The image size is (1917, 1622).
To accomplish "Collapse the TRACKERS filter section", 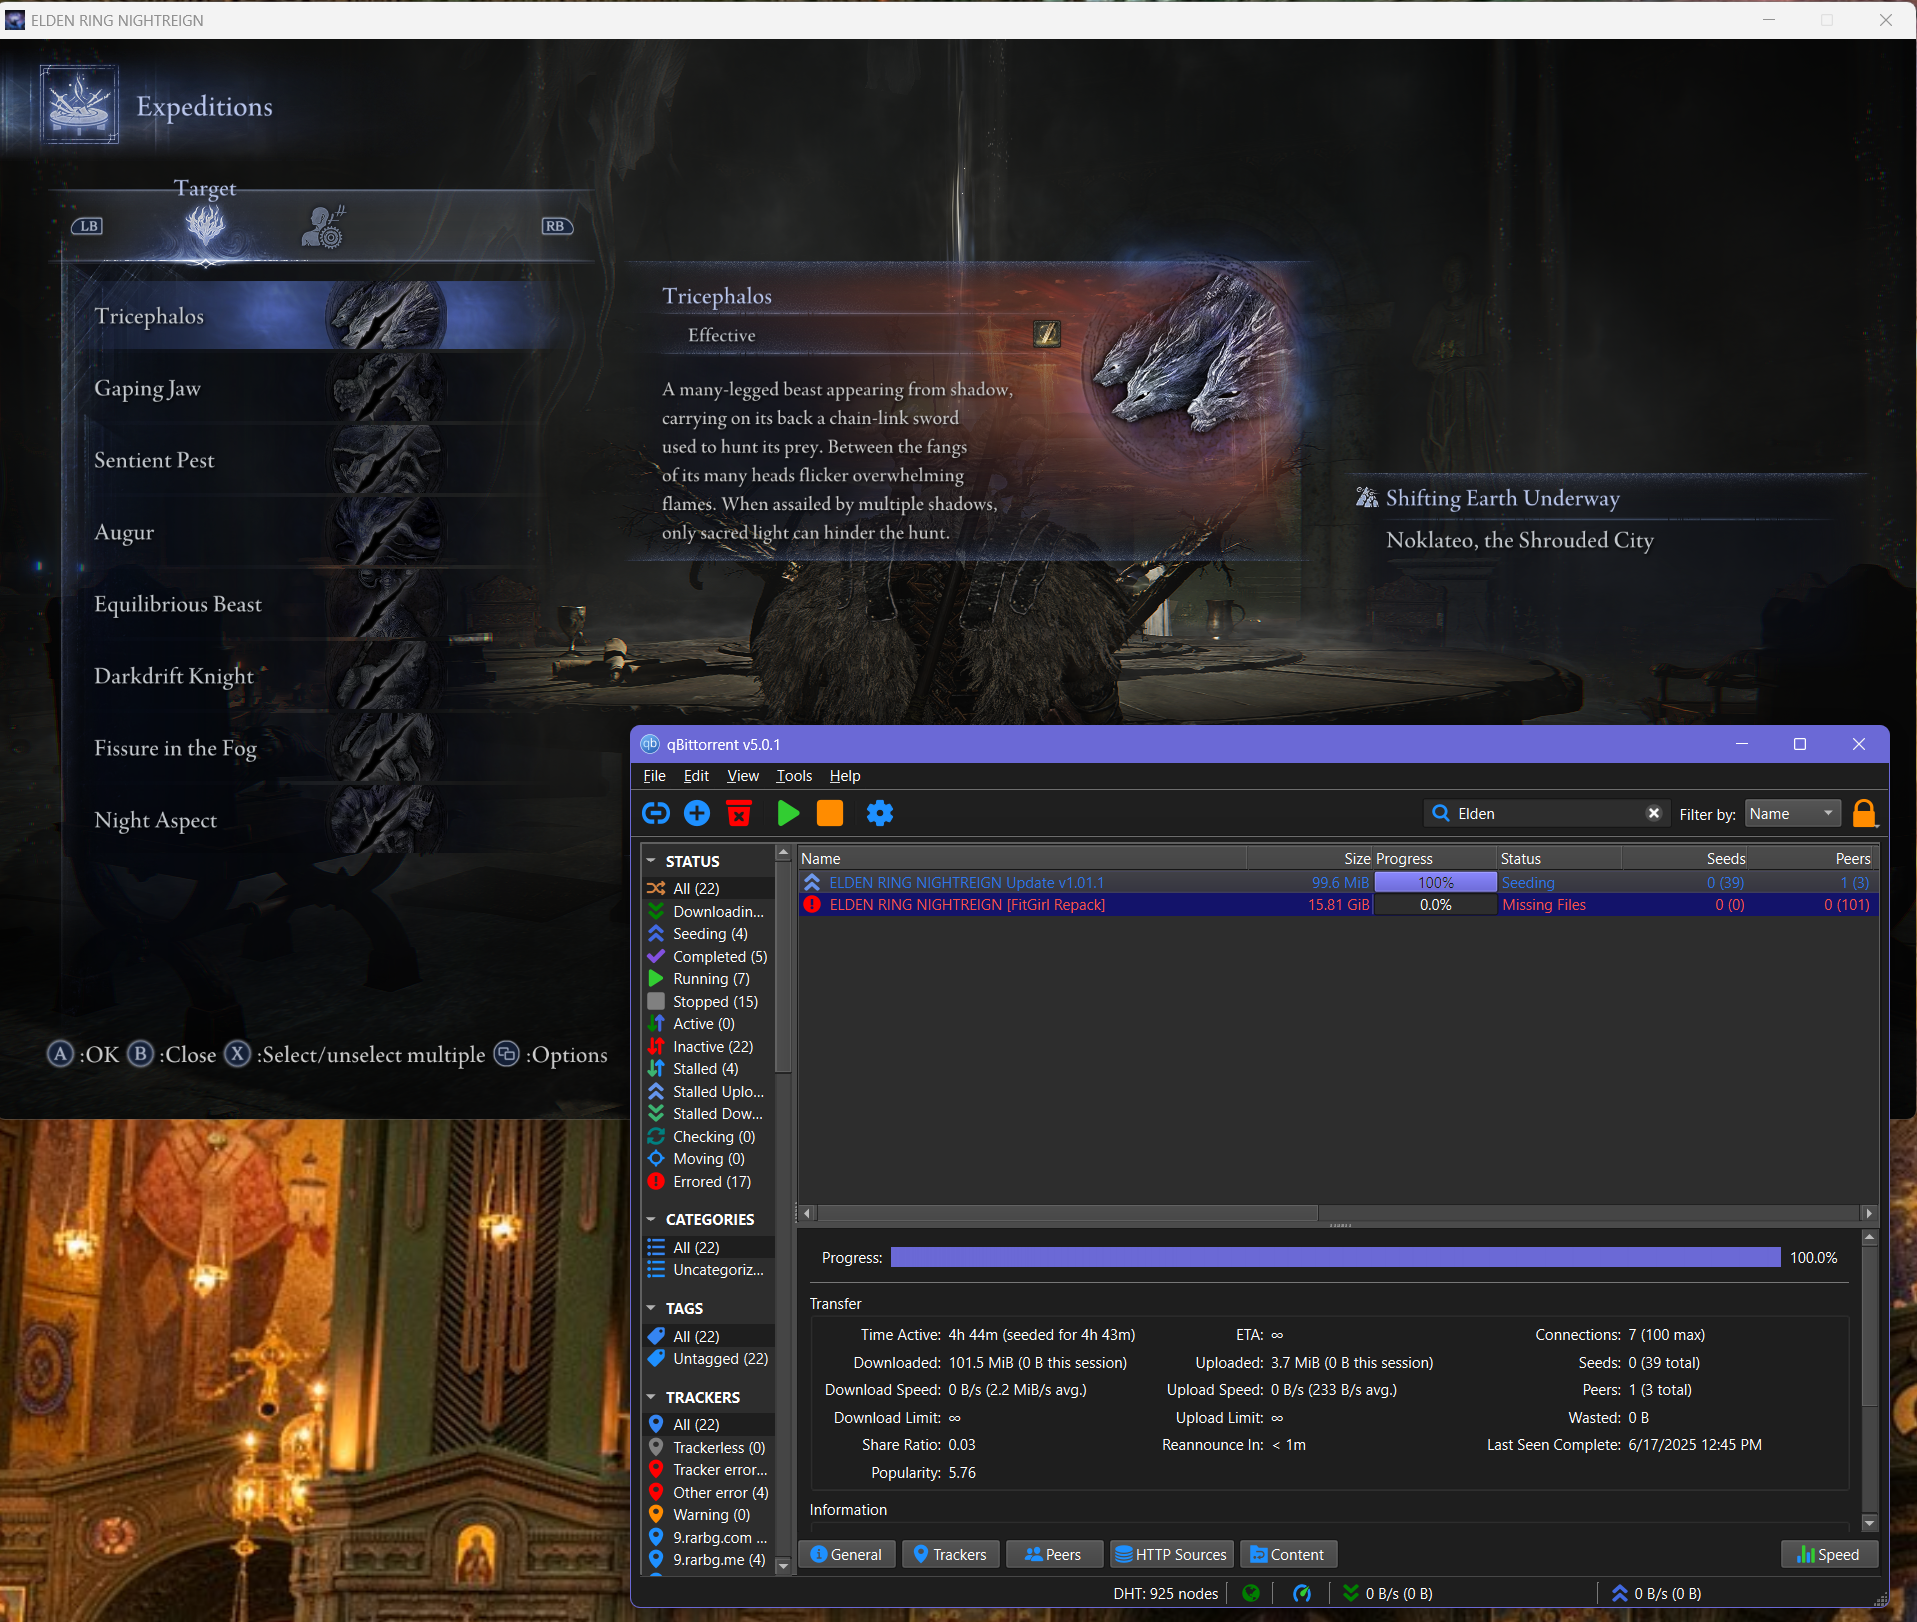I will [x=652, y=1397].
